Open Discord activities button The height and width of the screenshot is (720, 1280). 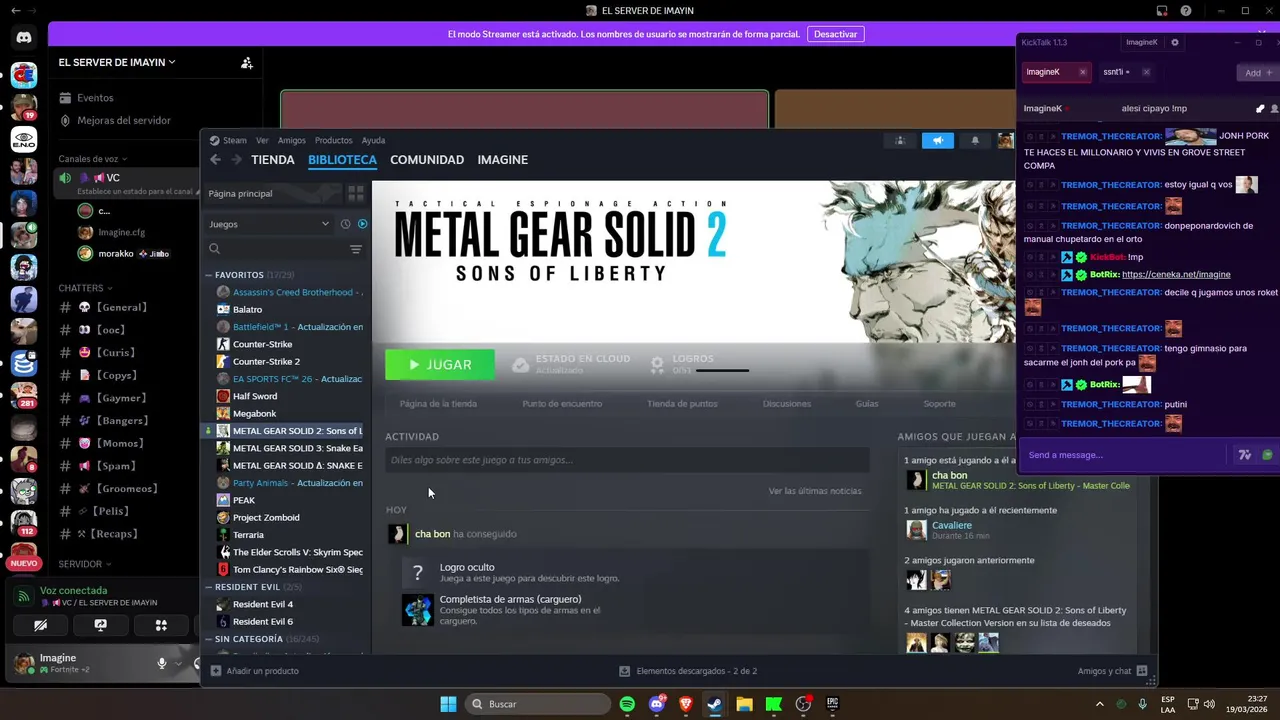tap(160, 625)
